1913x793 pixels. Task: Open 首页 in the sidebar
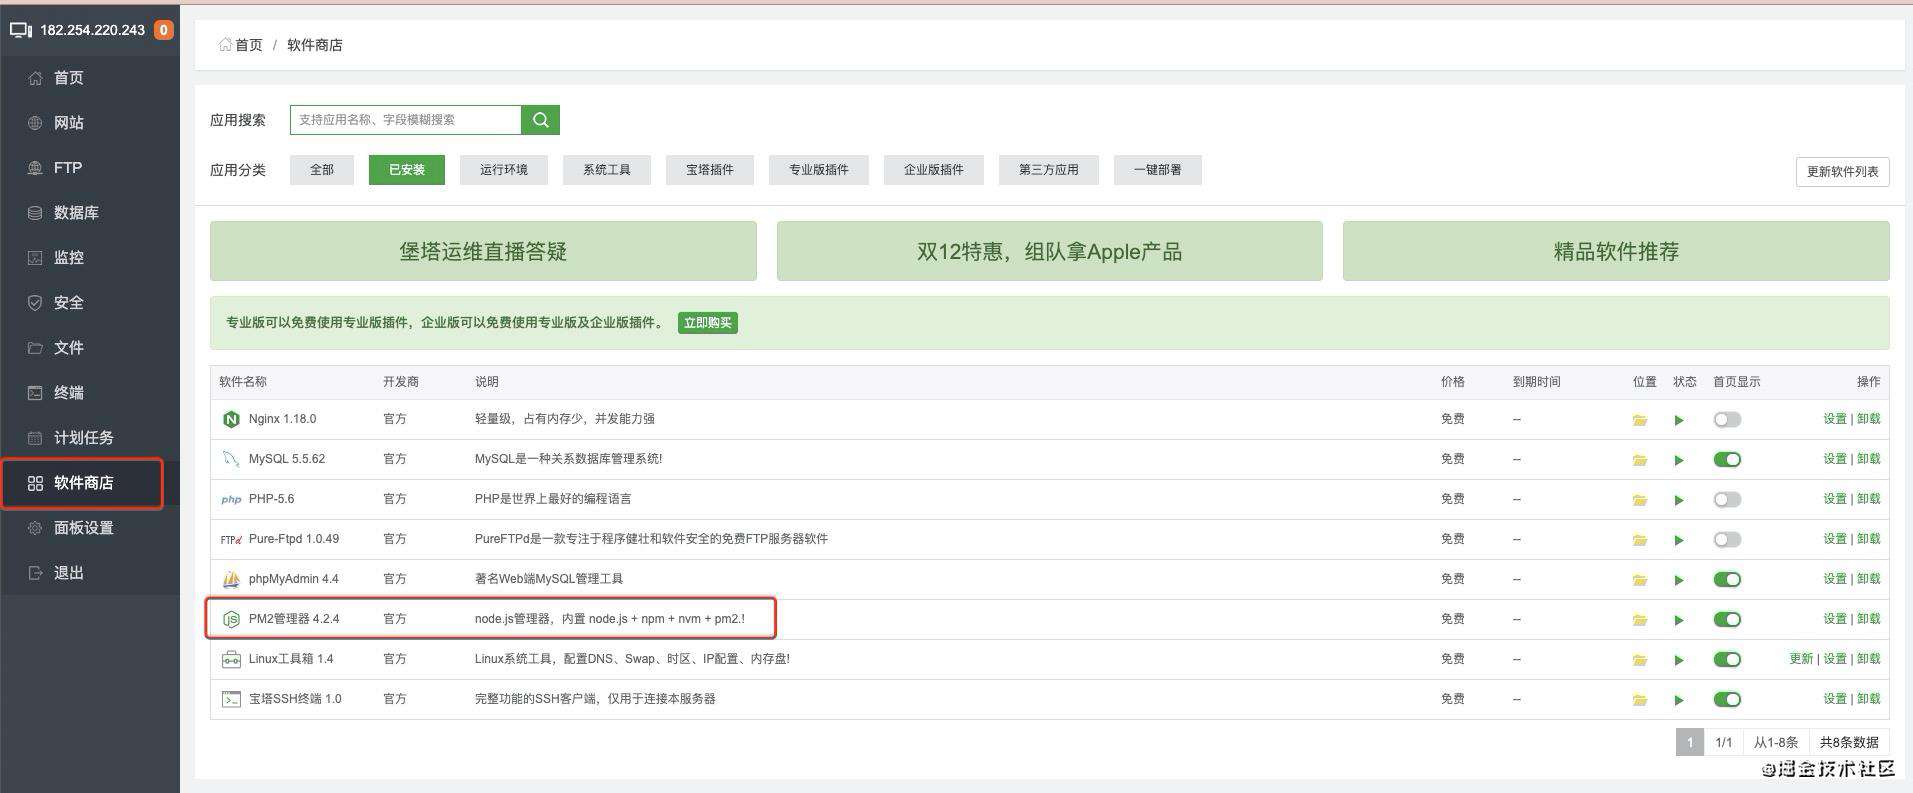click(90, 78)
